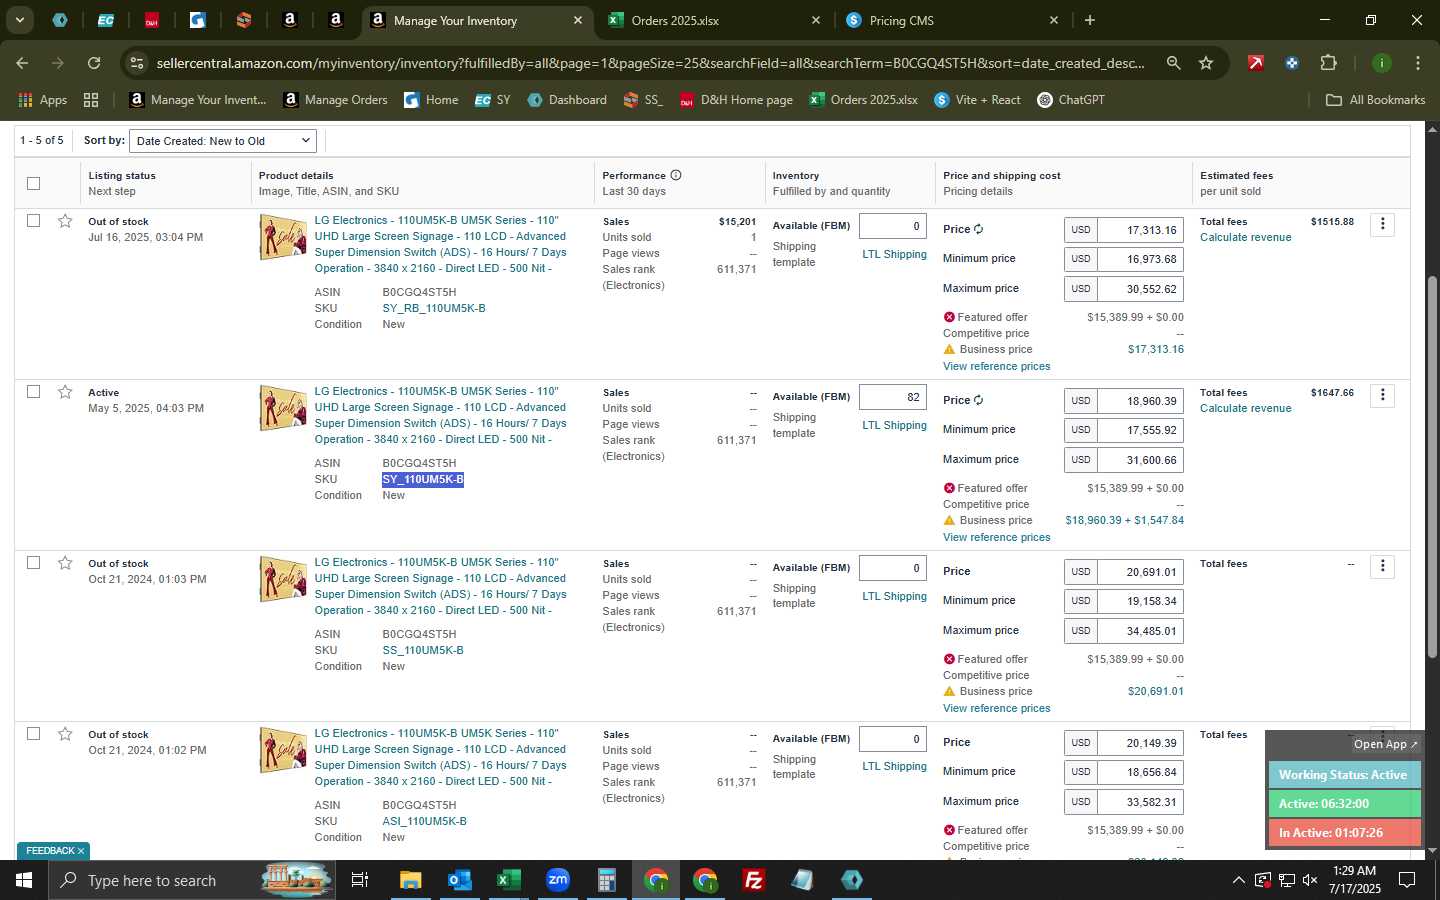This screenshot has width=1440, height=900.
Task: Click the vertical page scrollbar
Action: pos(1432,466)
